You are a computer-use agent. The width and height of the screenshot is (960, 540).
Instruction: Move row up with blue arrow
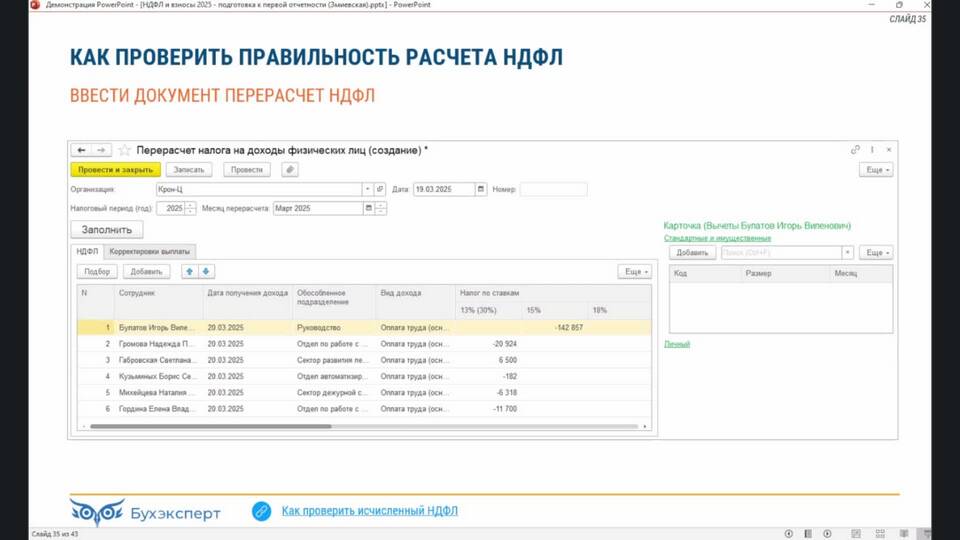coord(189,271)
